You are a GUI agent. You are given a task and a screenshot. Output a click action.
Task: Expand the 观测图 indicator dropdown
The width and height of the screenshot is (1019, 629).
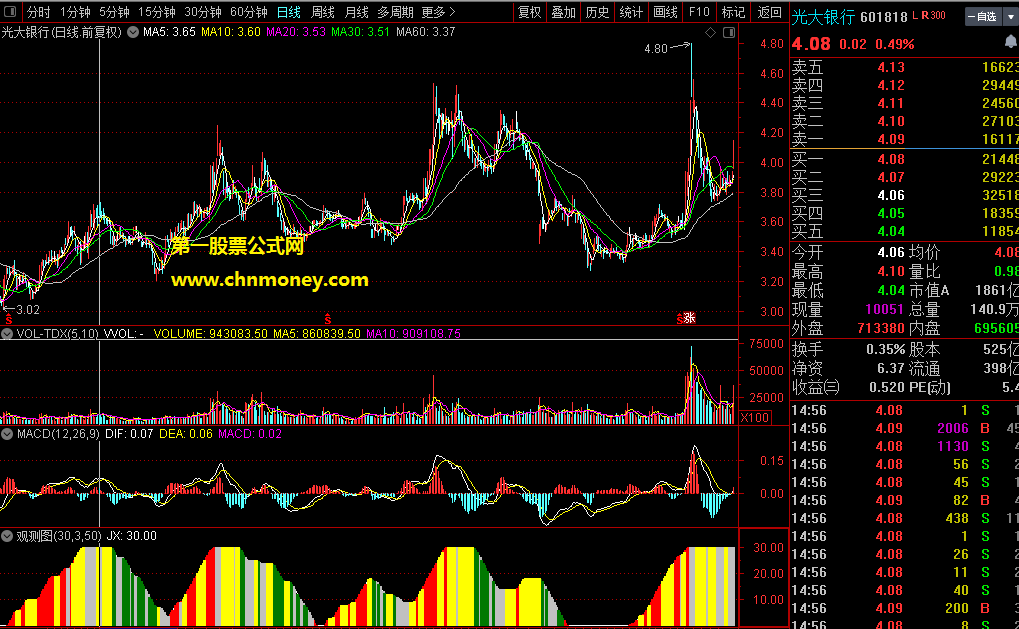click(7, 536)
